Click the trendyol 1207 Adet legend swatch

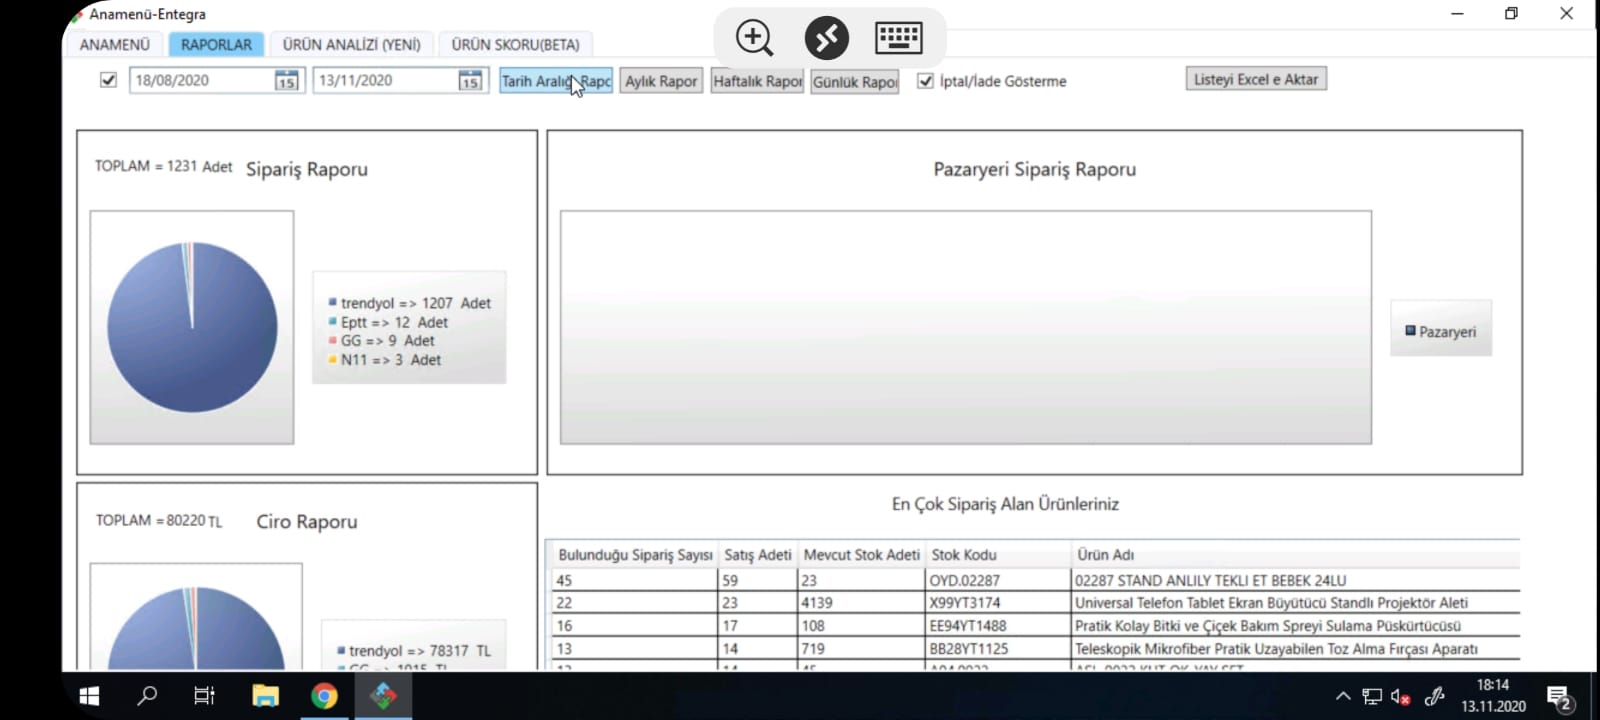click(x=333, y=302)
